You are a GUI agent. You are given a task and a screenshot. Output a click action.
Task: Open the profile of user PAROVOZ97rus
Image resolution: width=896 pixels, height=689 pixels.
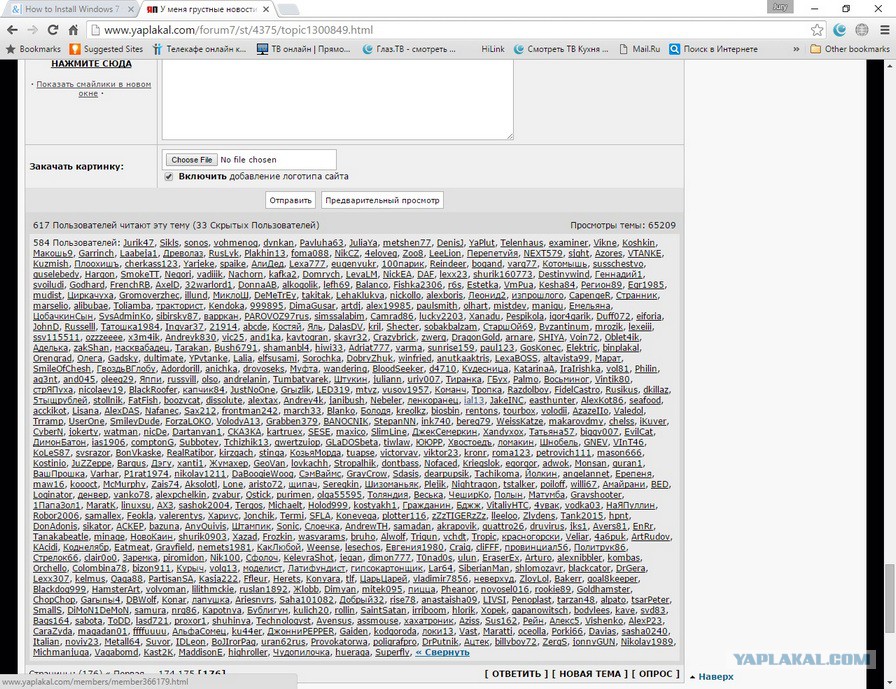pos(276,316)
